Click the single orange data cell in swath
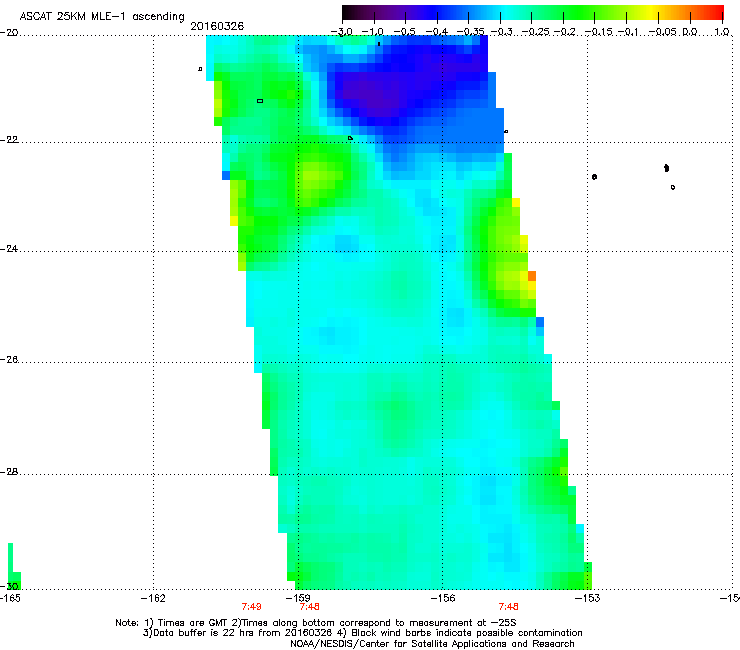This screenshot has height=650, width=740. [532, 276]
